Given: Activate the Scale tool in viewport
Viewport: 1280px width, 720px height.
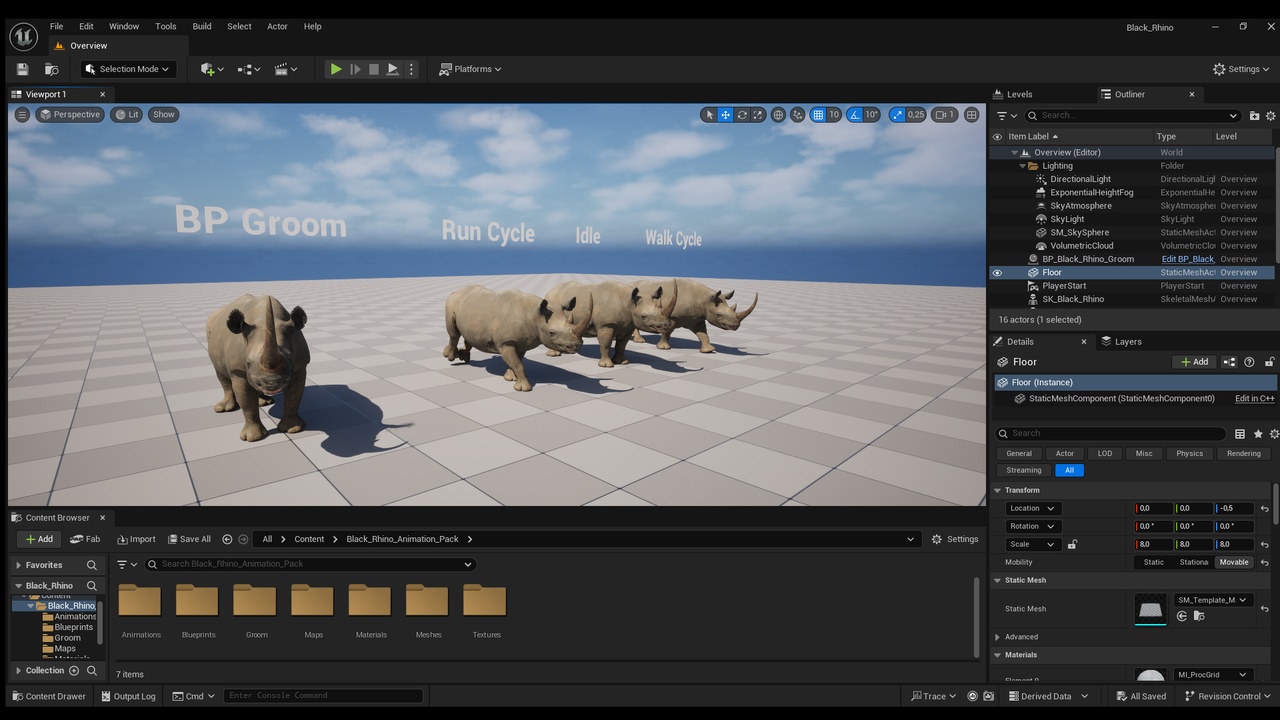Looking at the screenshot, I should point(758,115).
